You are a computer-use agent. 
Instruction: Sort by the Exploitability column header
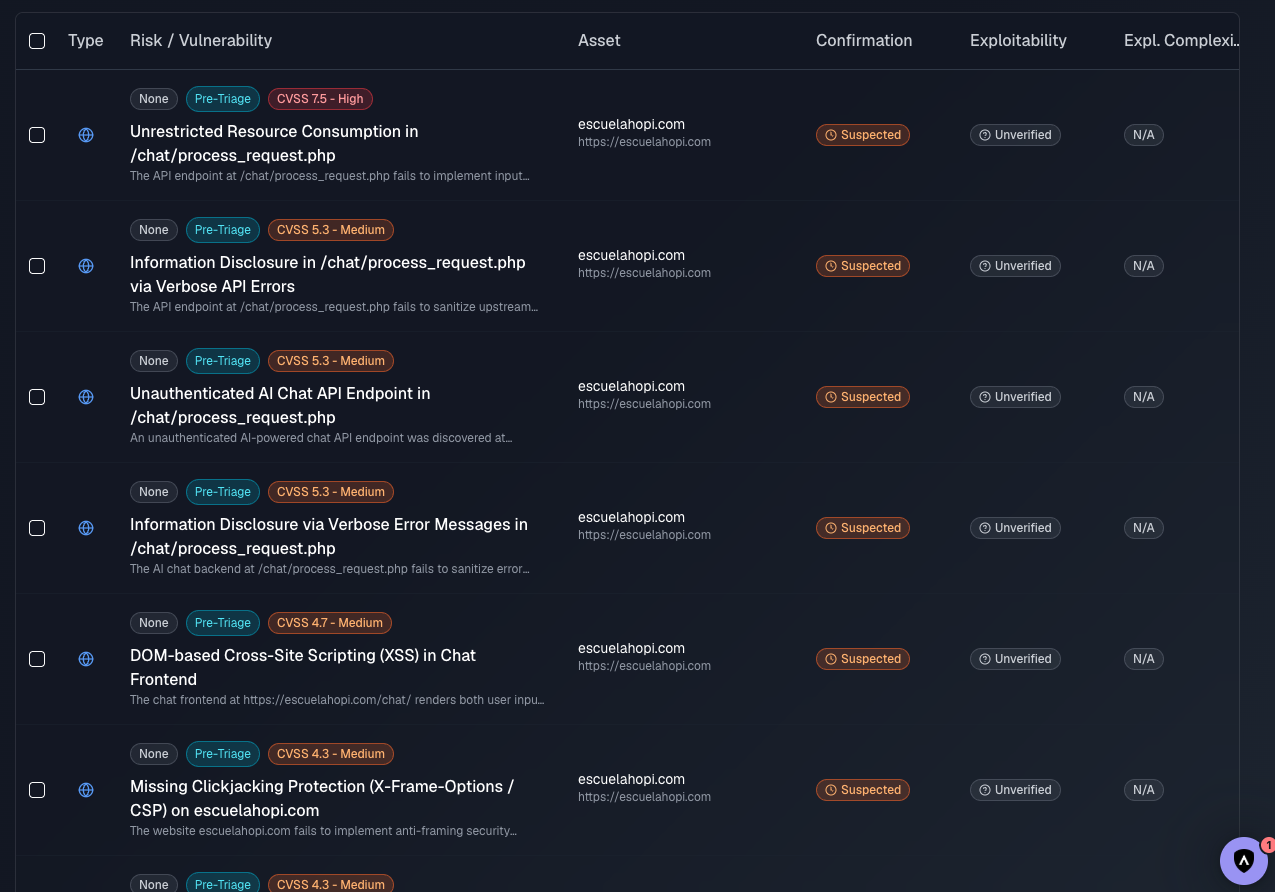coord(1018,41)
